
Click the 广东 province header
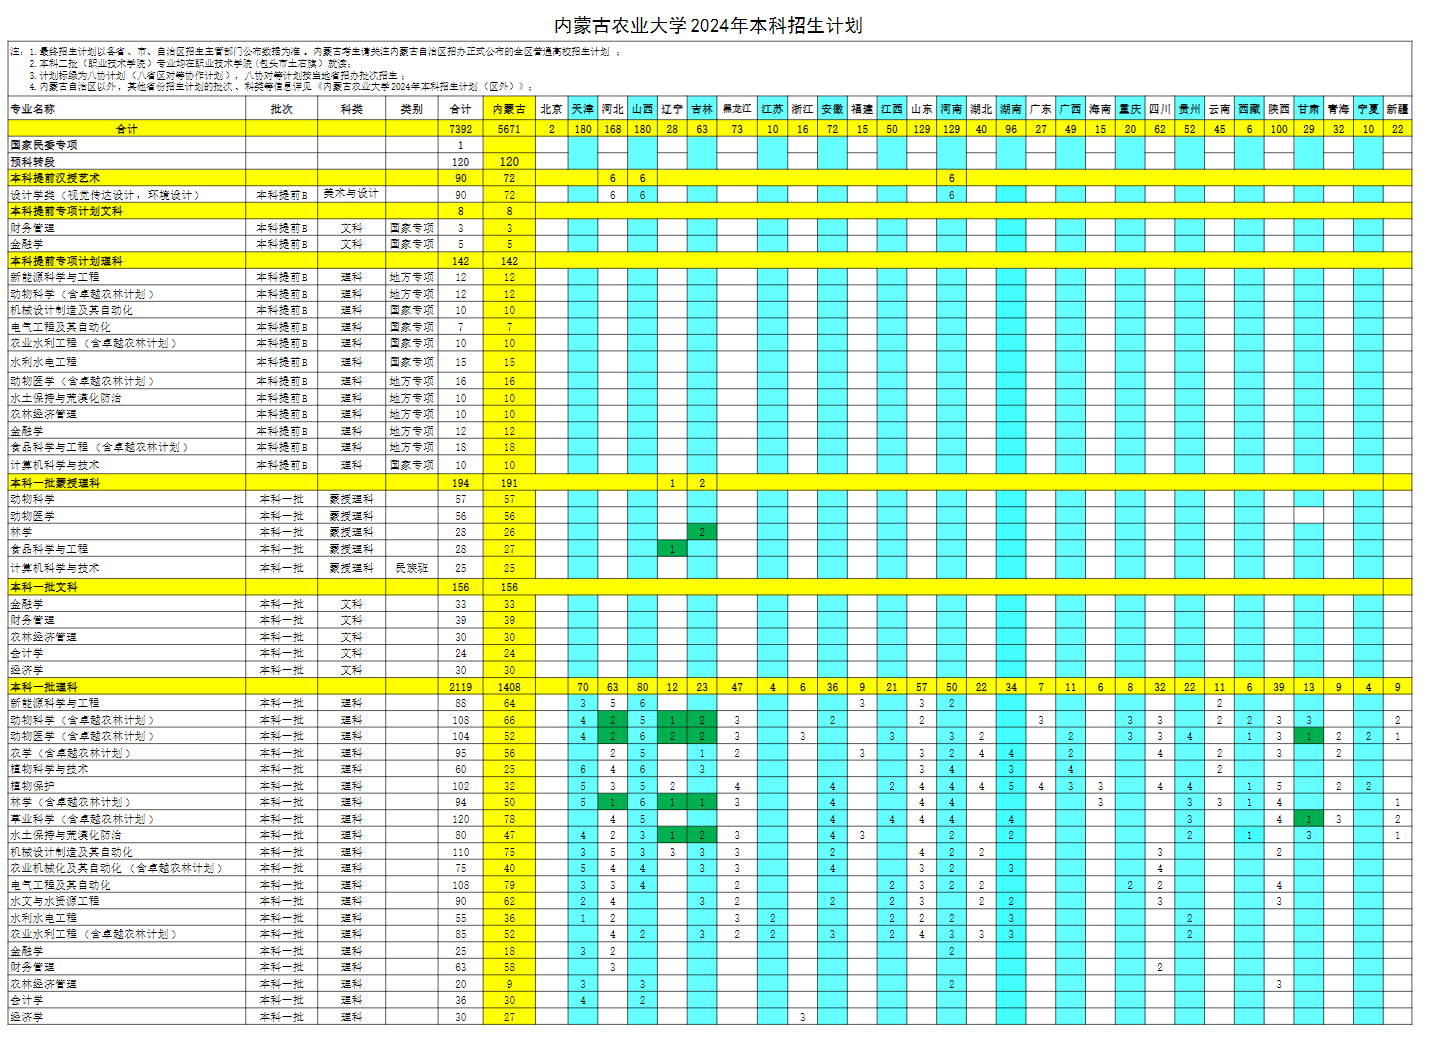click(x=1041, y=109)
